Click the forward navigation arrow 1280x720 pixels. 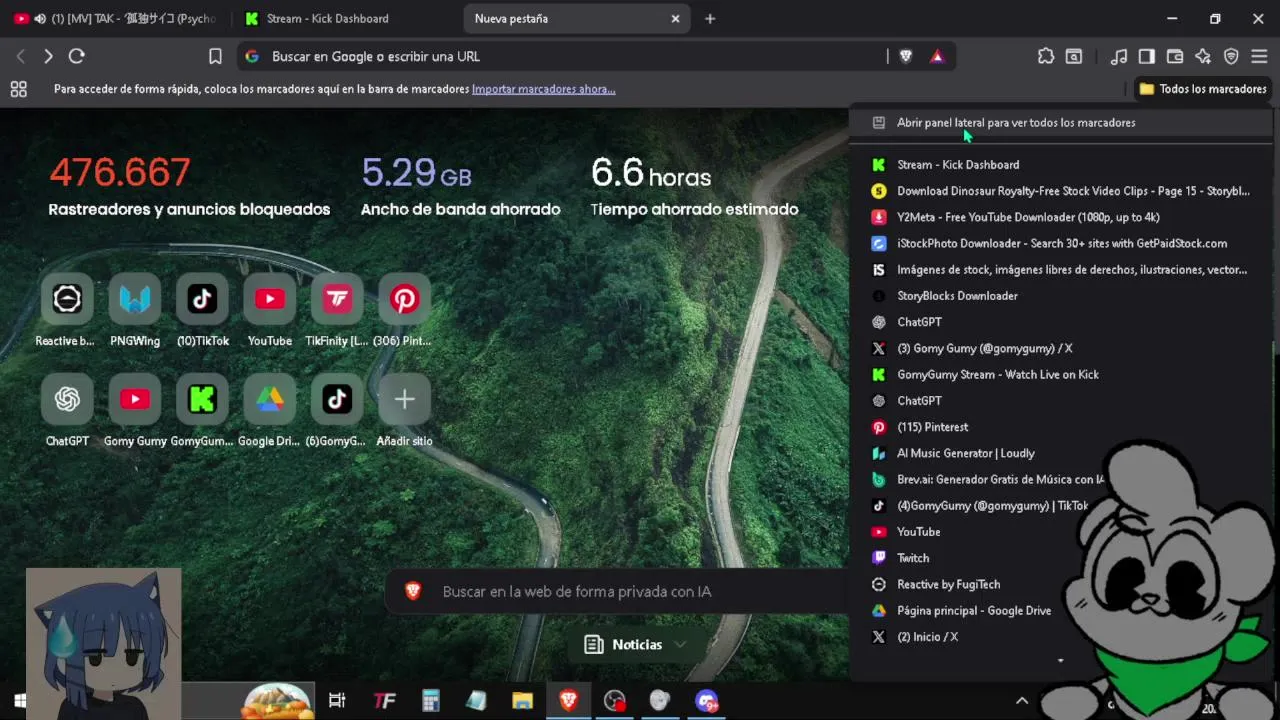48,56
